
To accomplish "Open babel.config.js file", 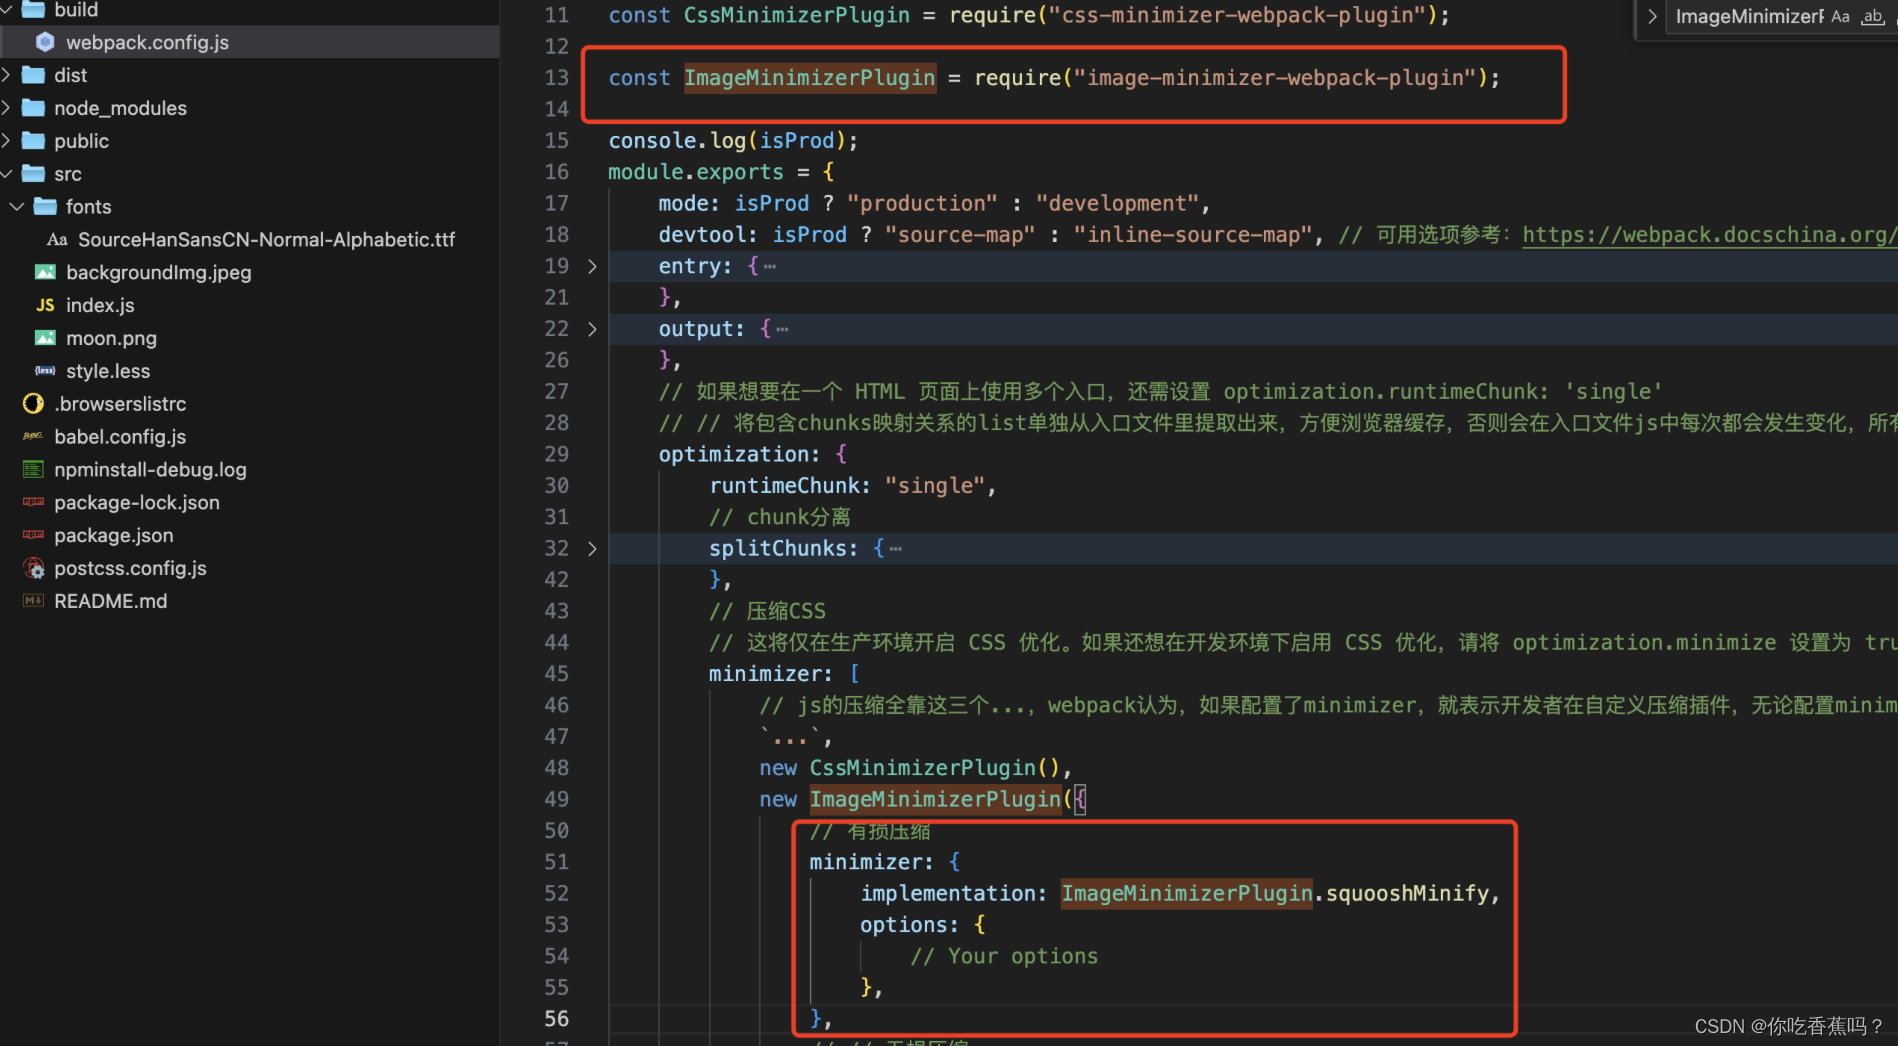I will [x=120, y=437].
